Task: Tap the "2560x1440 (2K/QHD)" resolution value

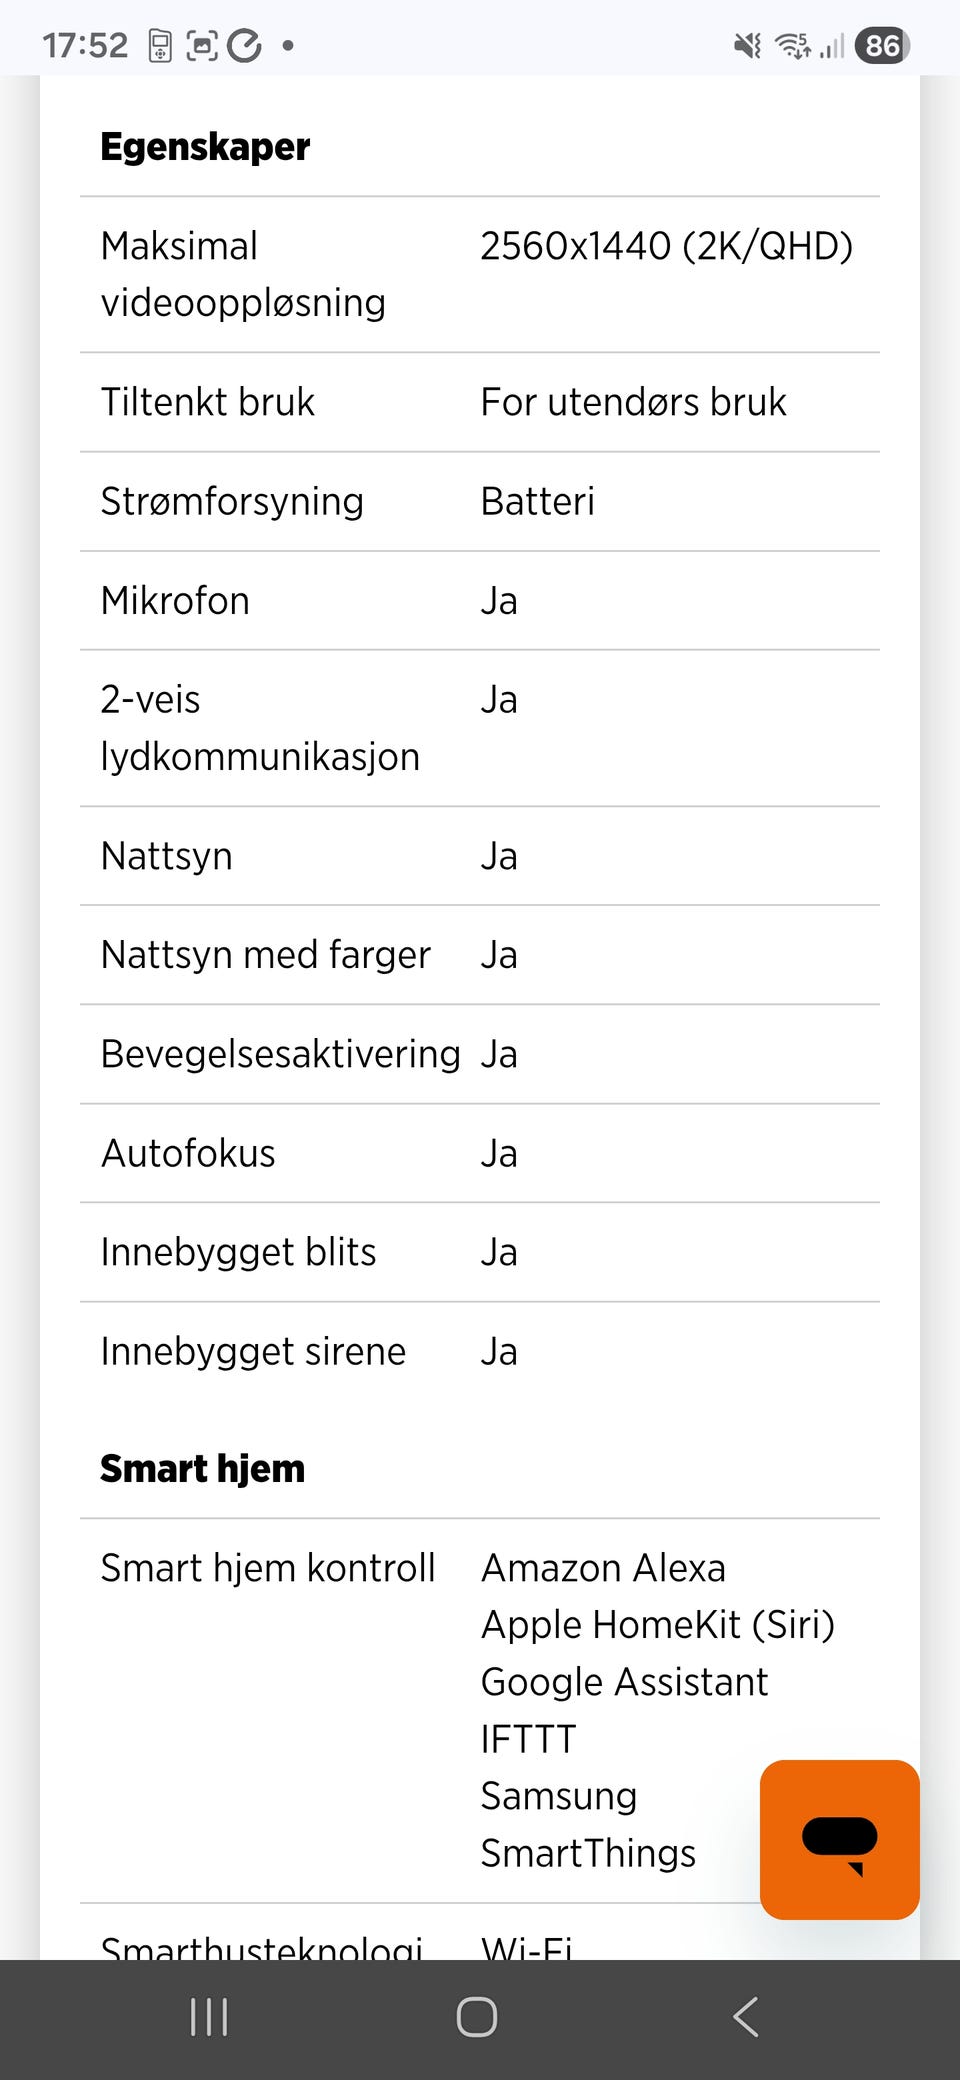Action: pyautogui.click(x=666, y=246)
